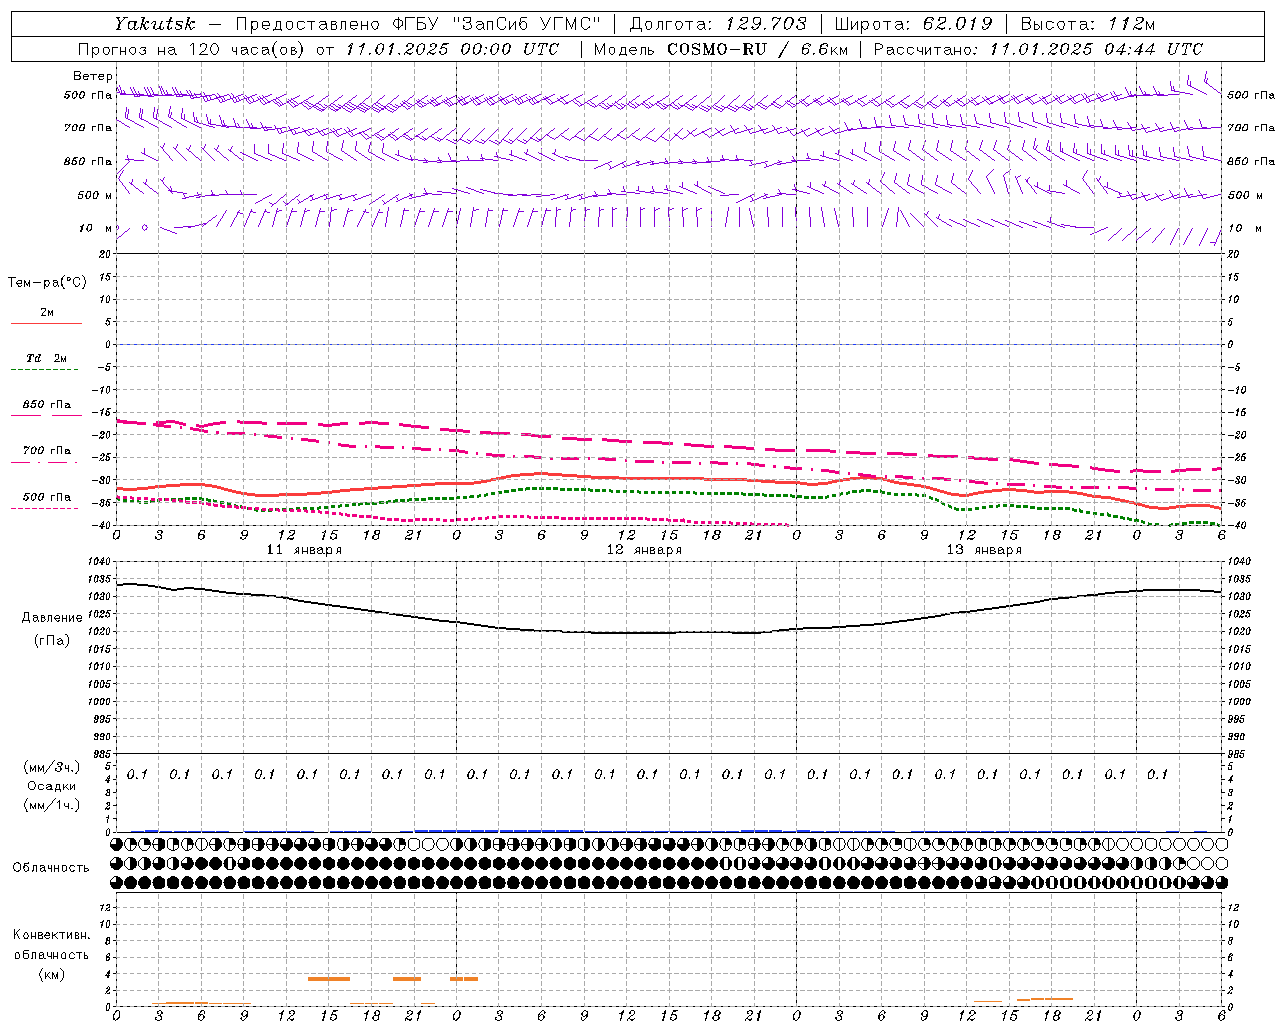
Task: Click the blue dotted zero-degree reference line
Action: coord(668,344)
